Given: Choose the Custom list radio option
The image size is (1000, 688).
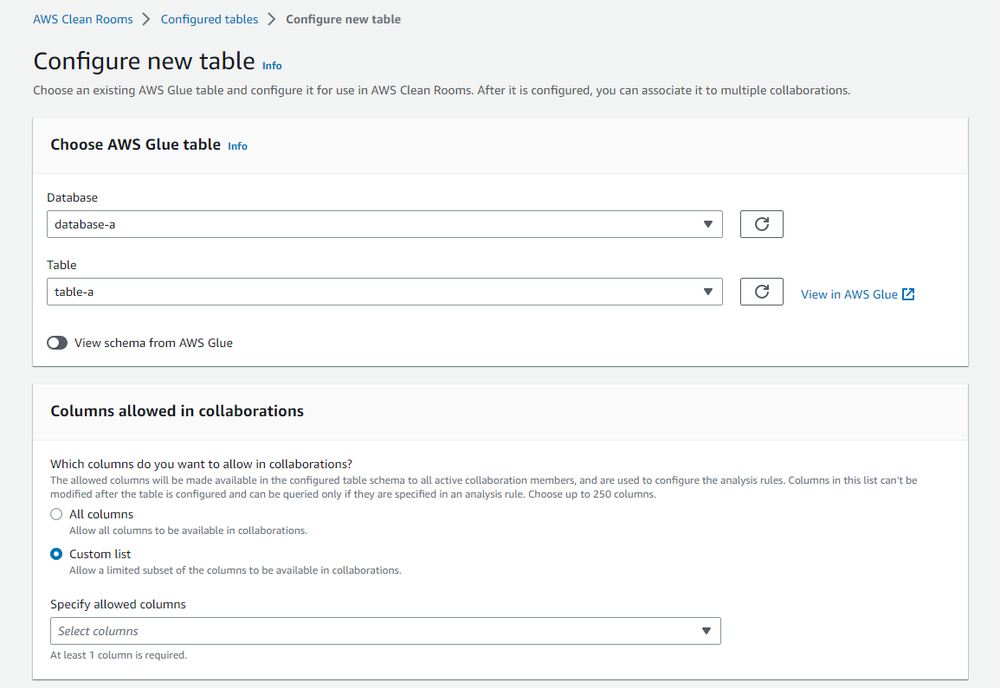Looking at the screenshot, I should 56,554.
